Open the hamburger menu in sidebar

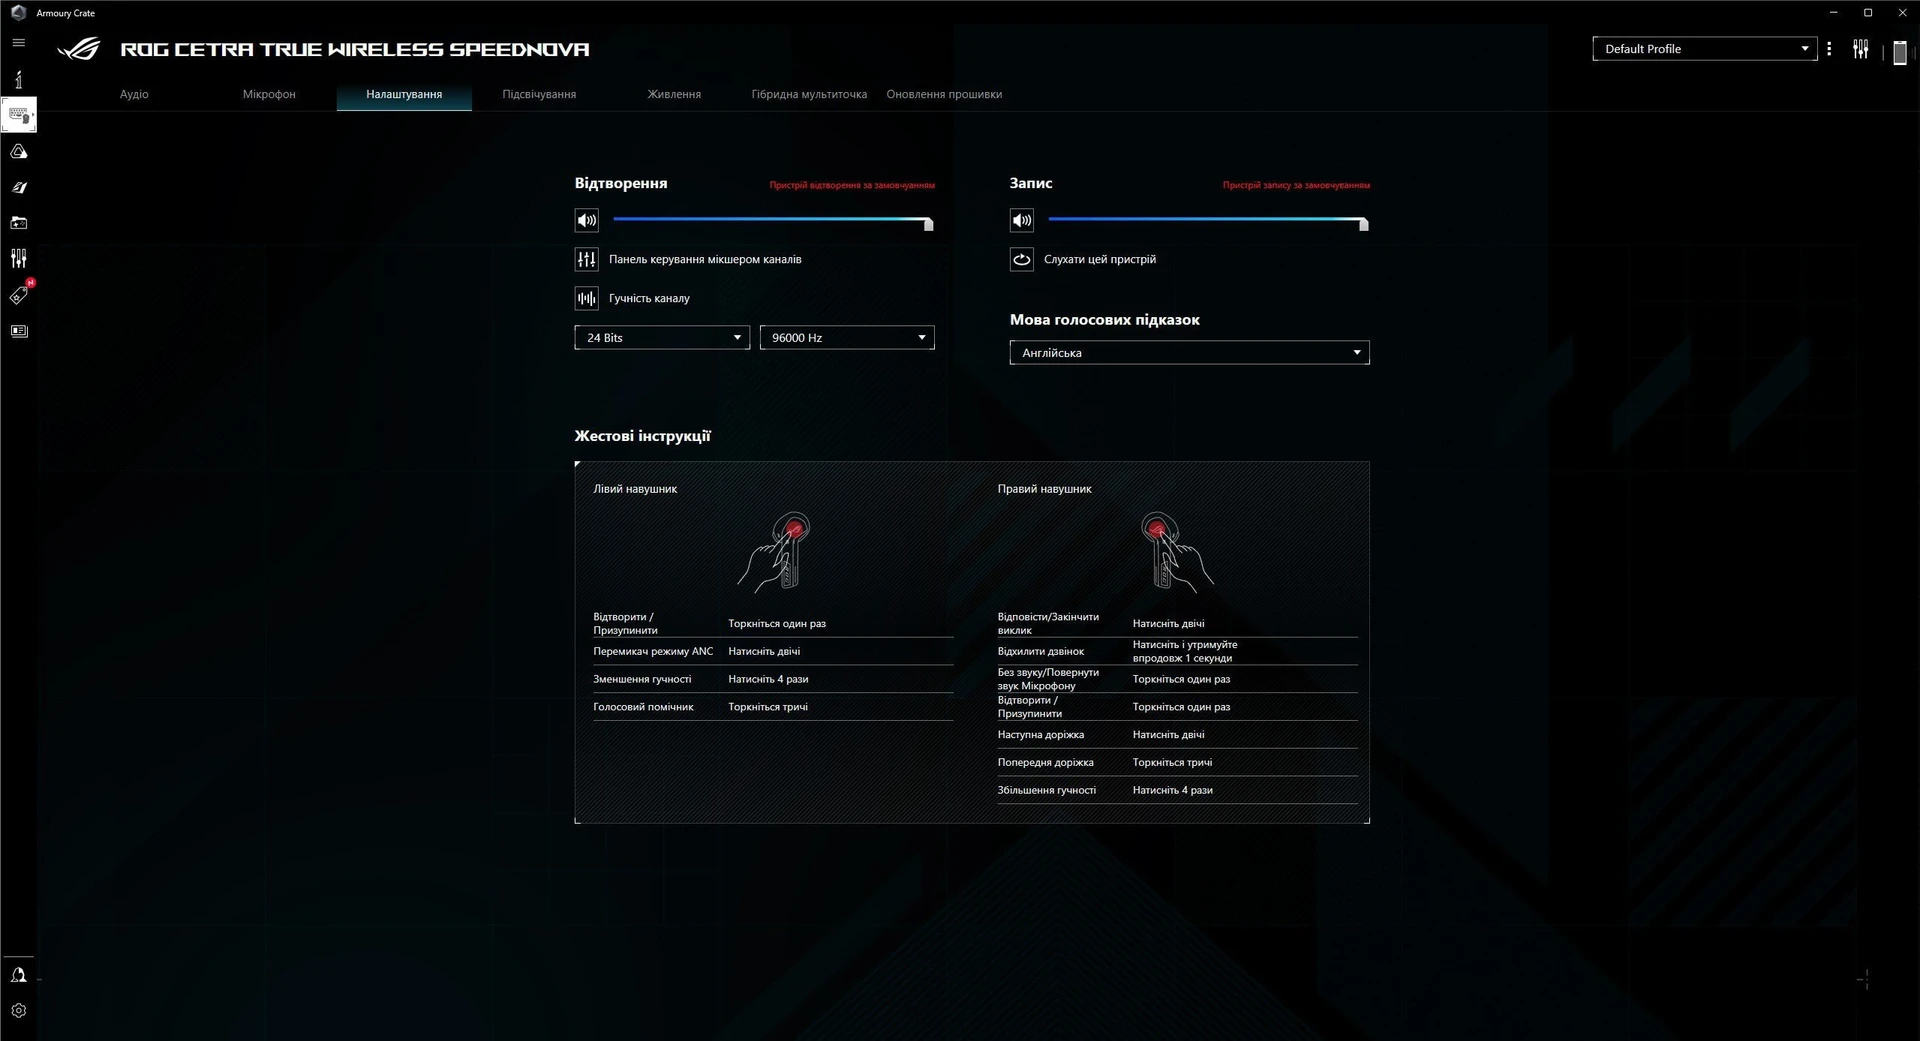[x=18, y=43]
